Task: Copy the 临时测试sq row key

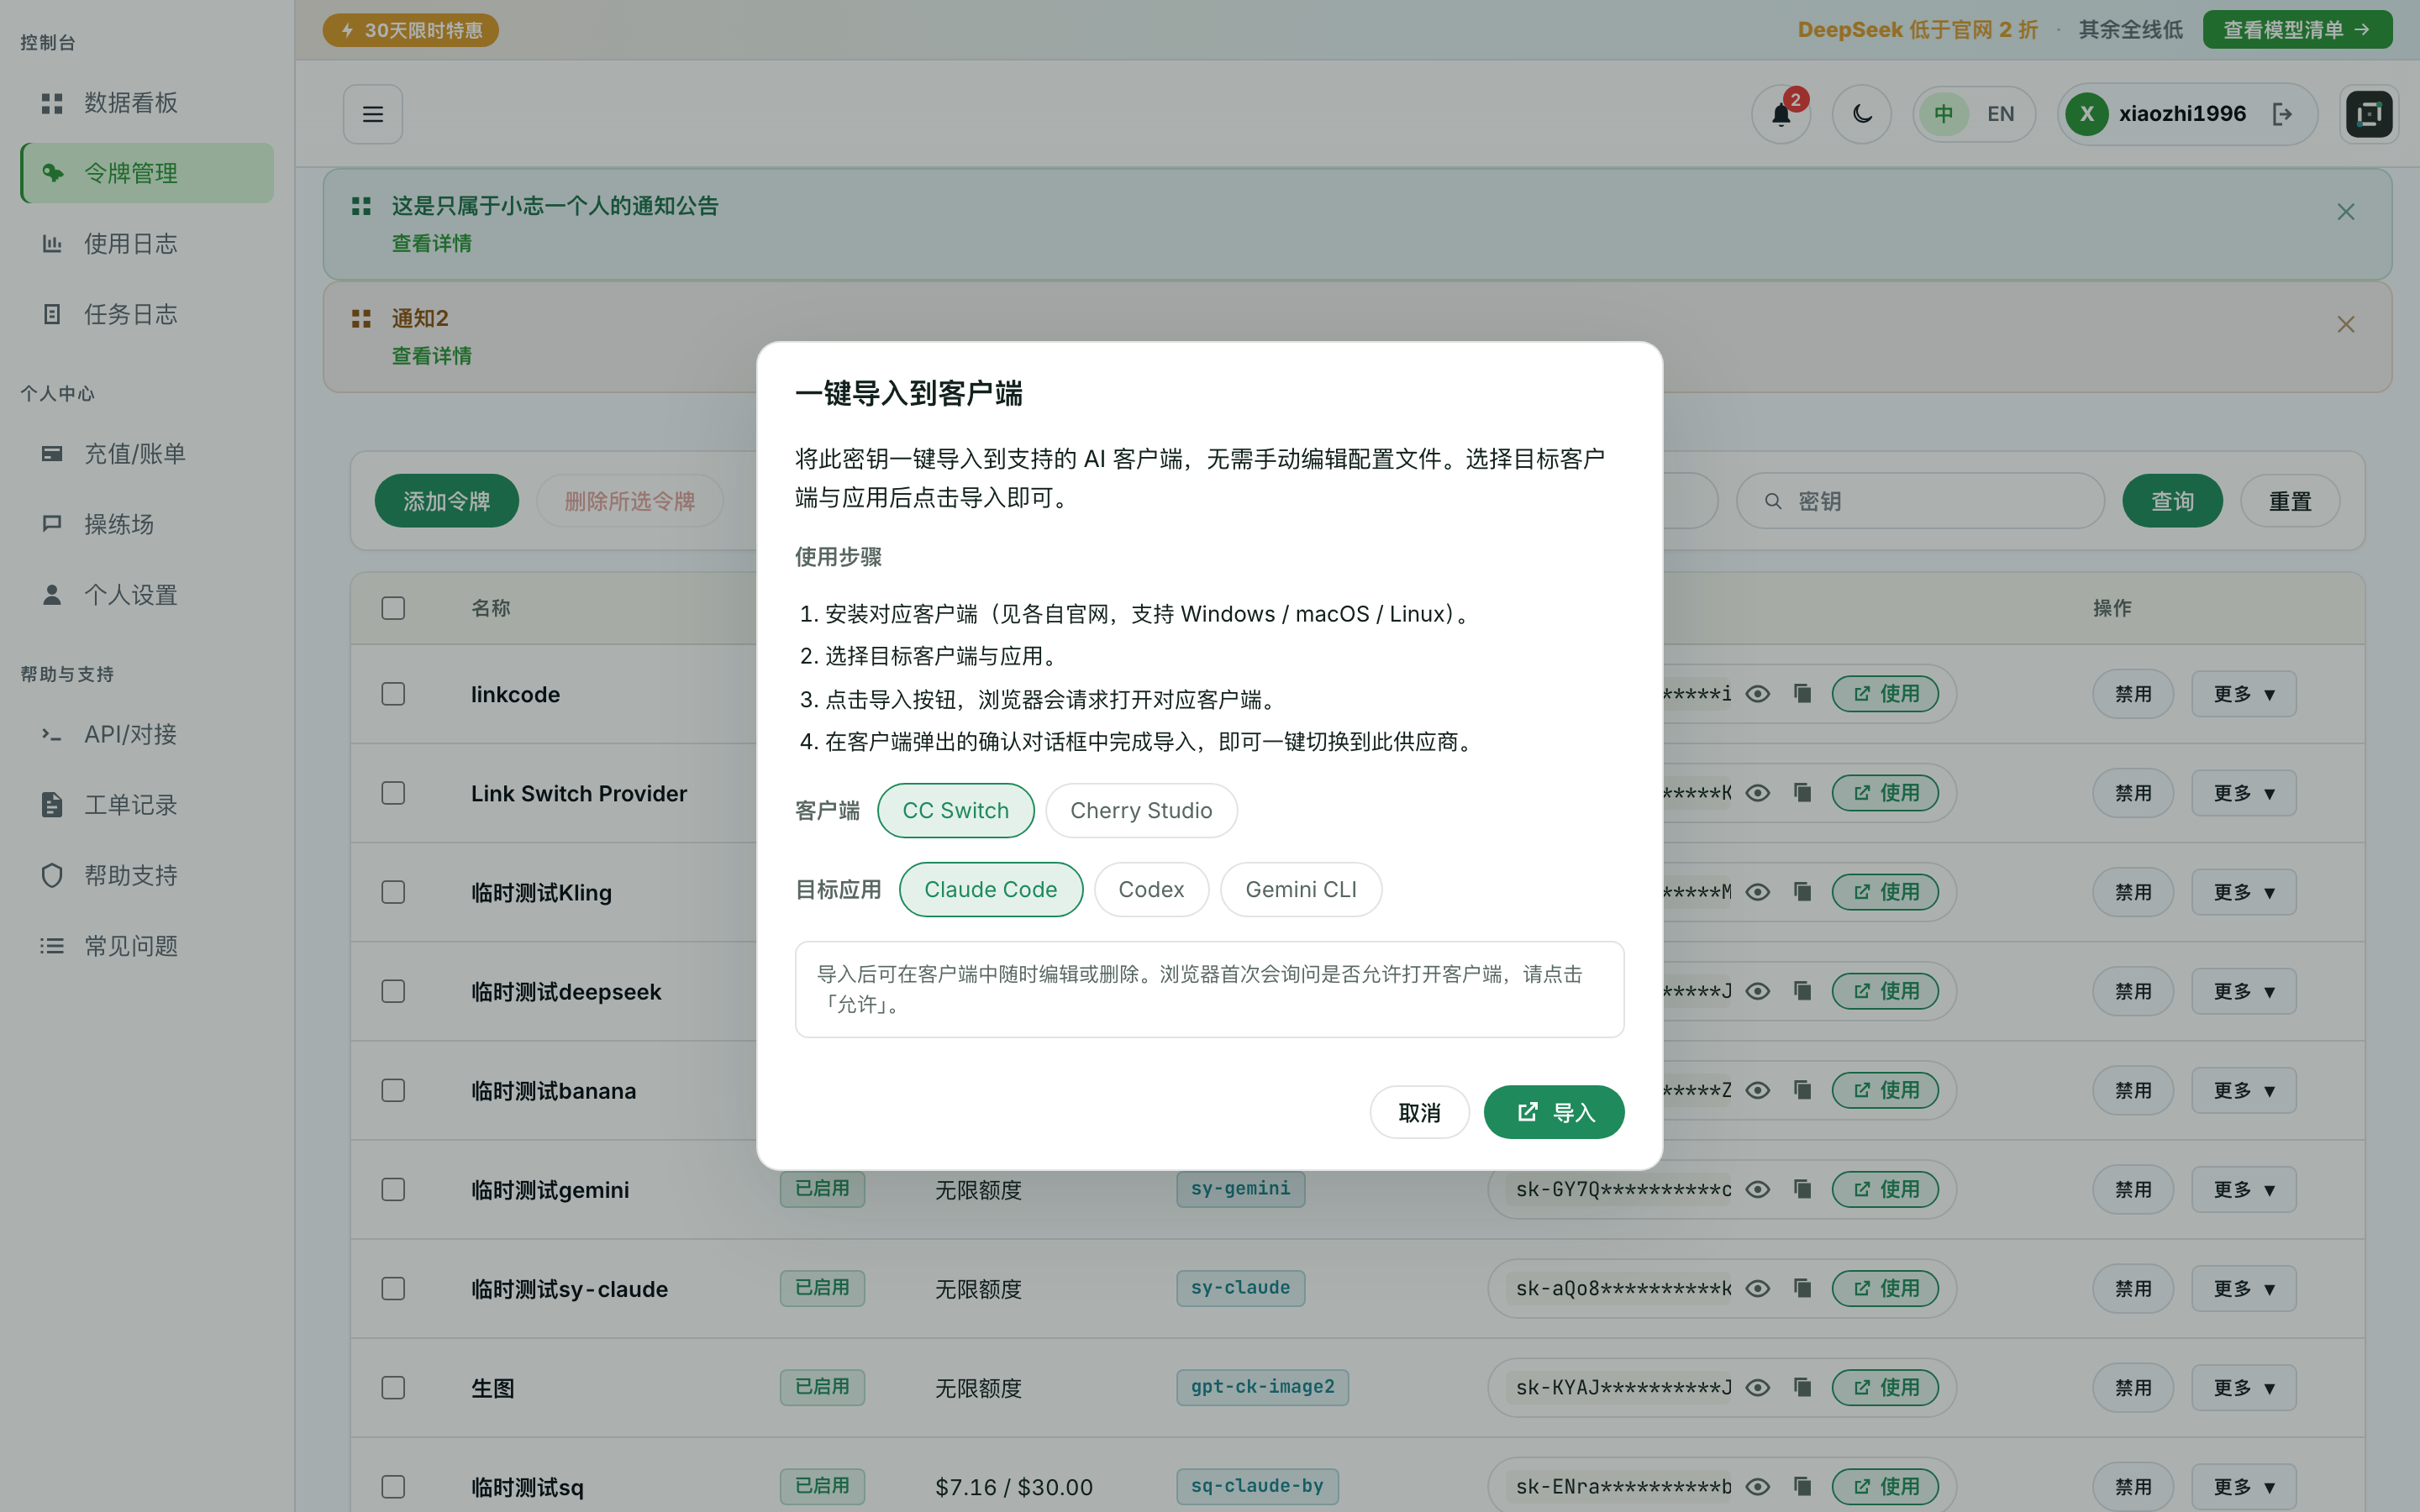Action: point(1803,1486)
